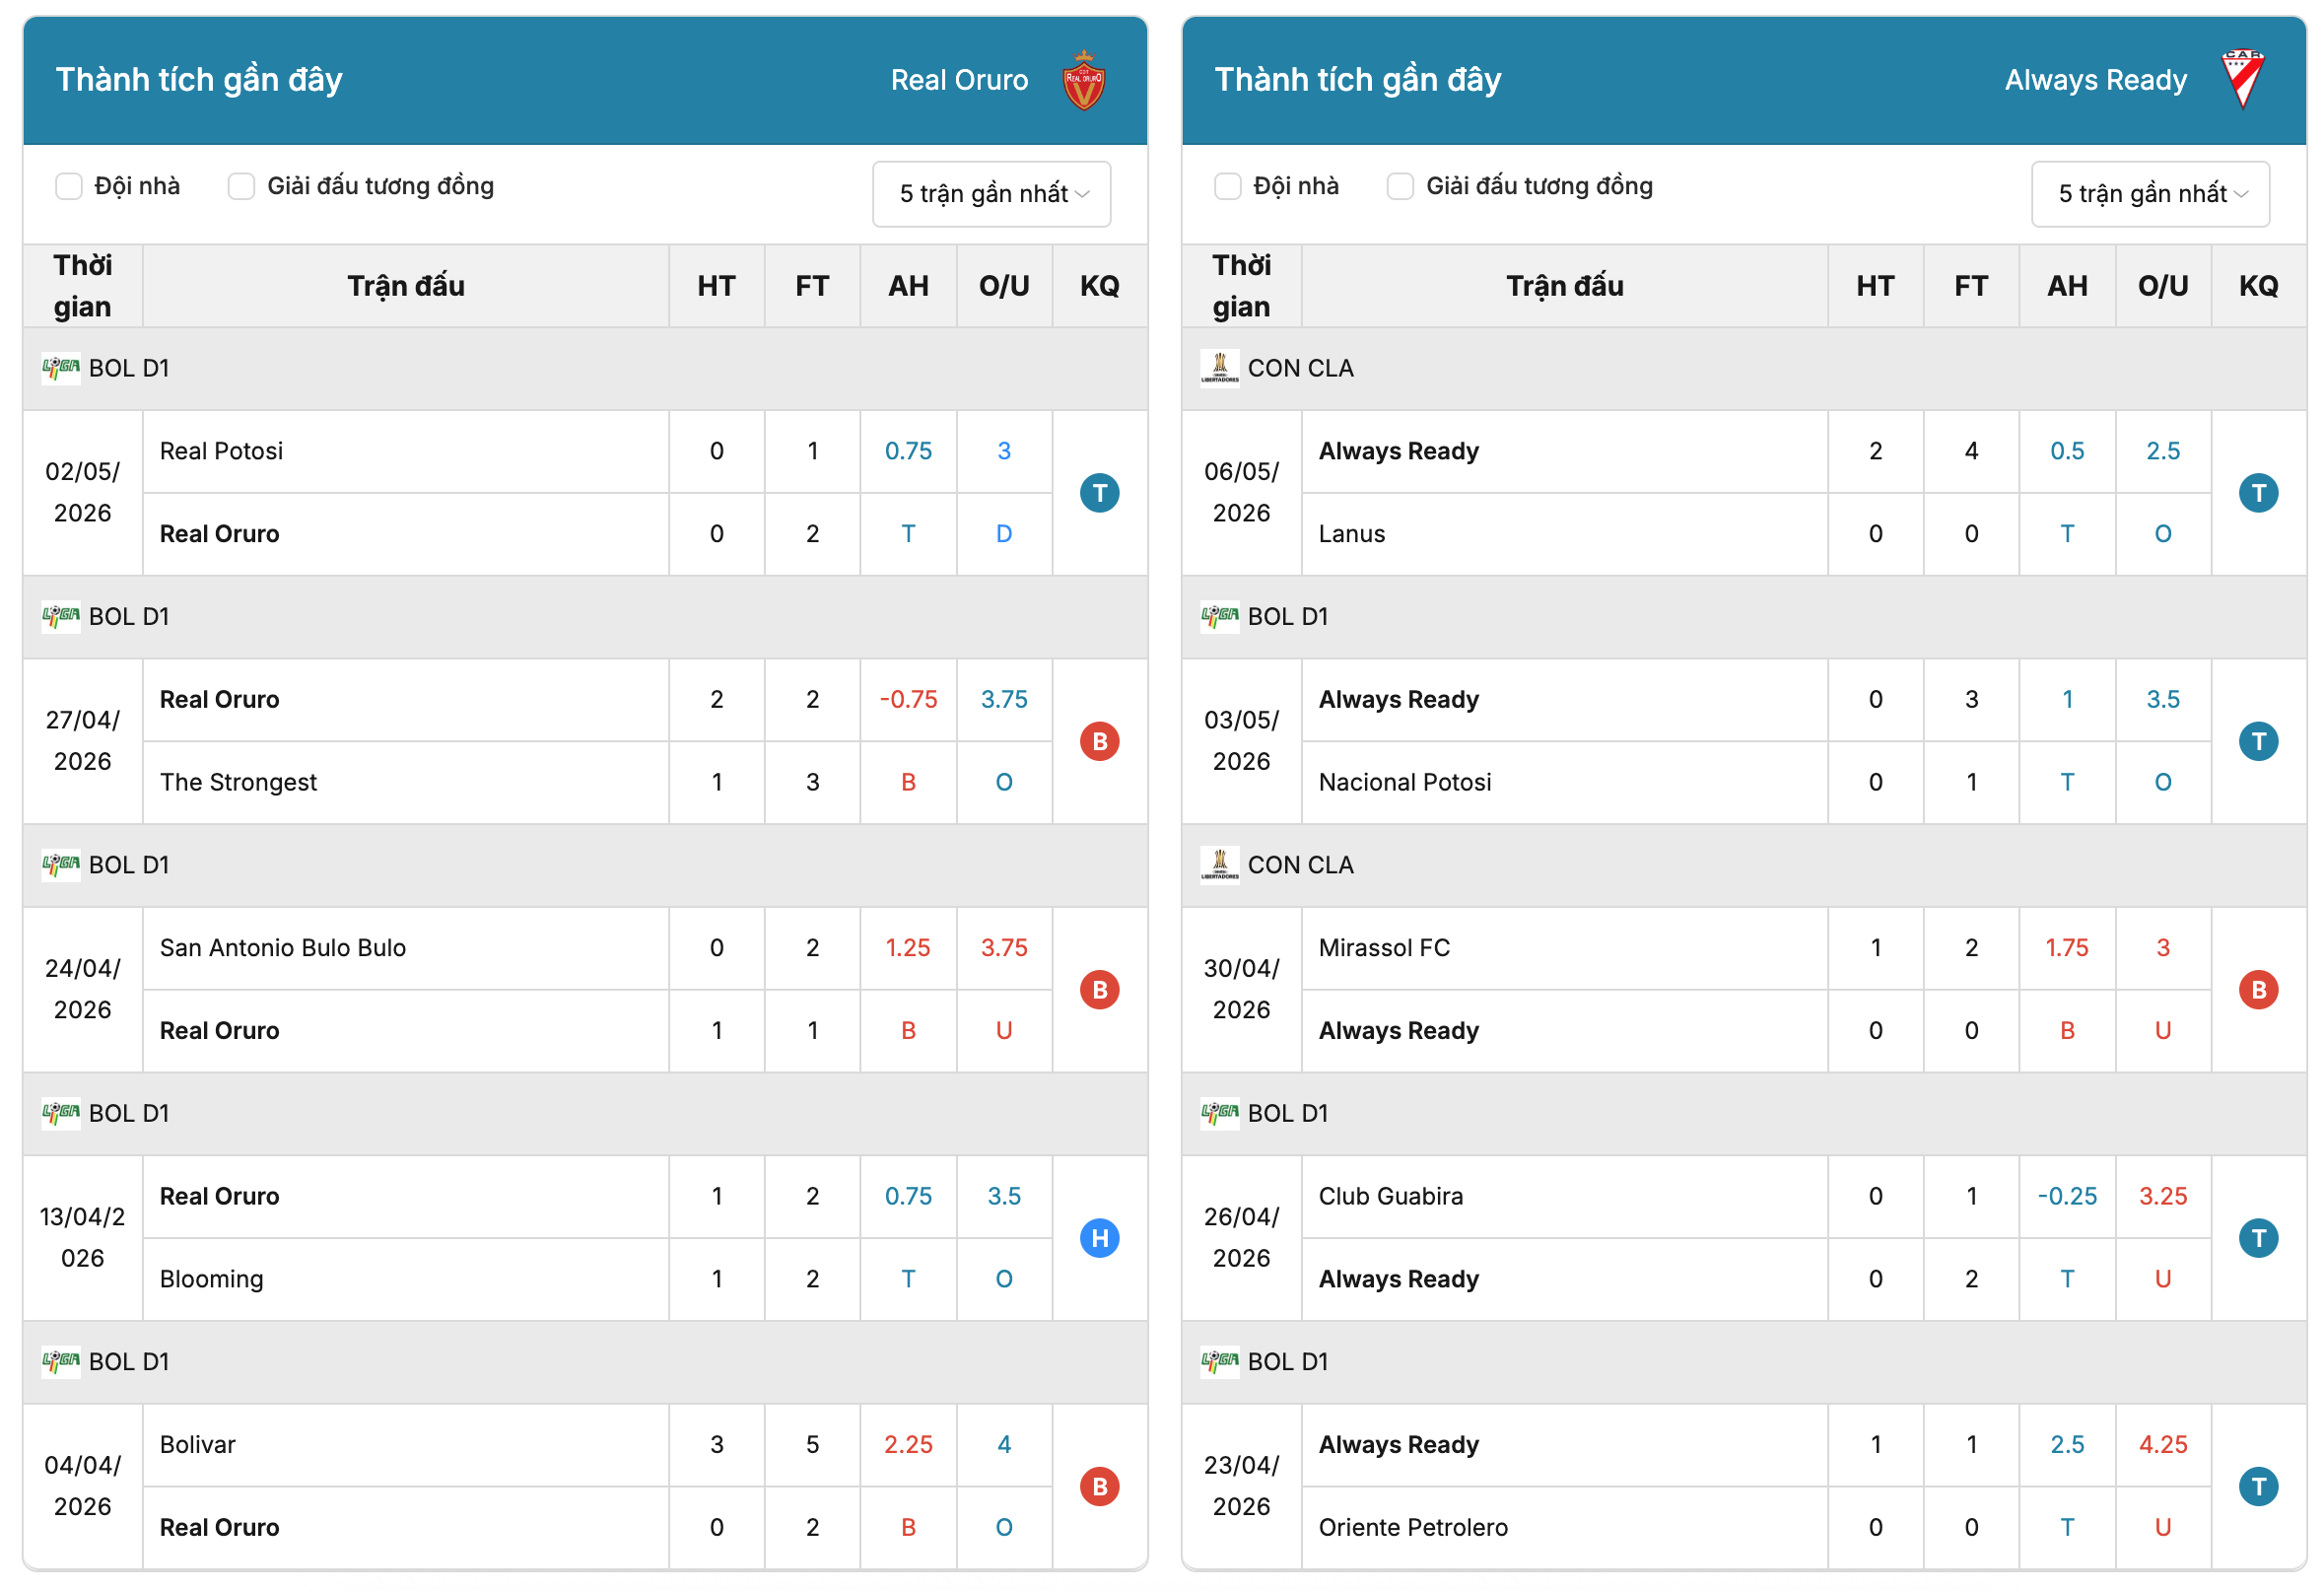Click the O/U column header in Always Ready table

click(2162, 286)
